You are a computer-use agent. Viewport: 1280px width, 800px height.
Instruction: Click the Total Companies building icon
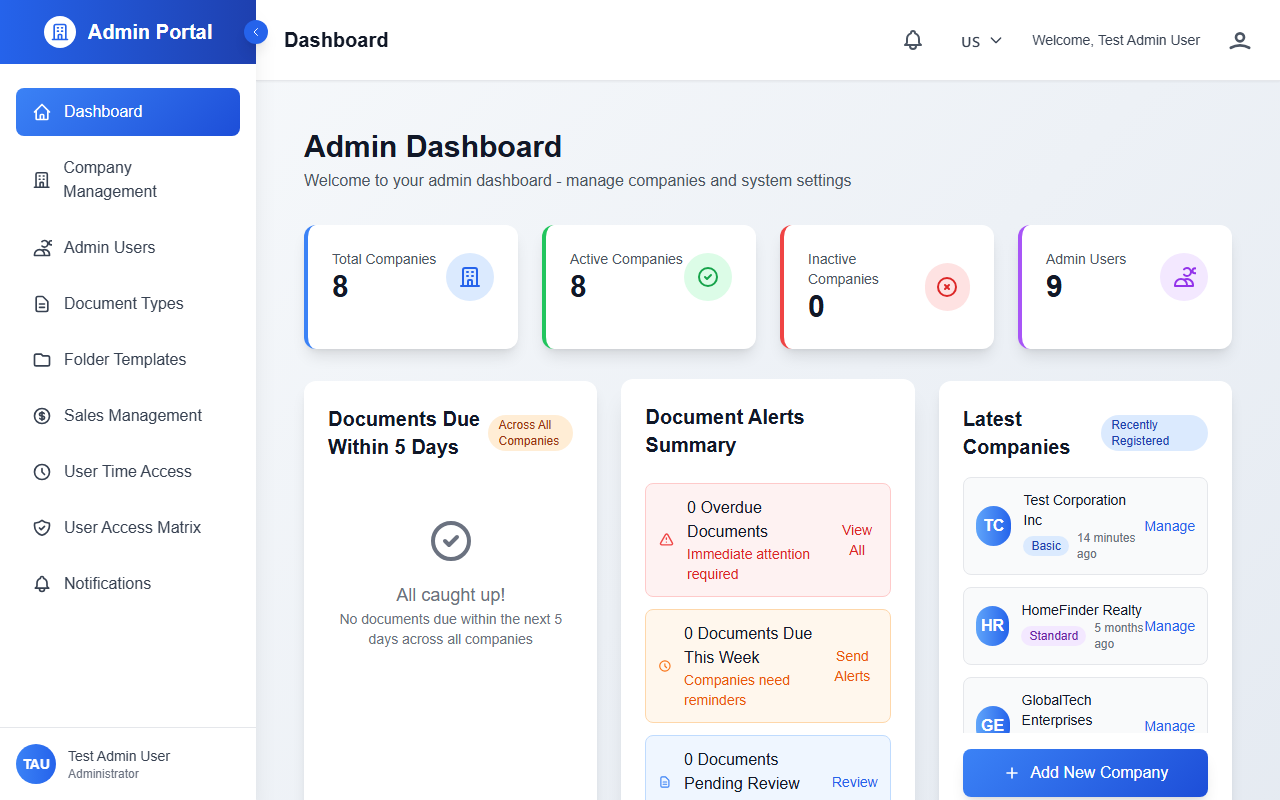470,277
